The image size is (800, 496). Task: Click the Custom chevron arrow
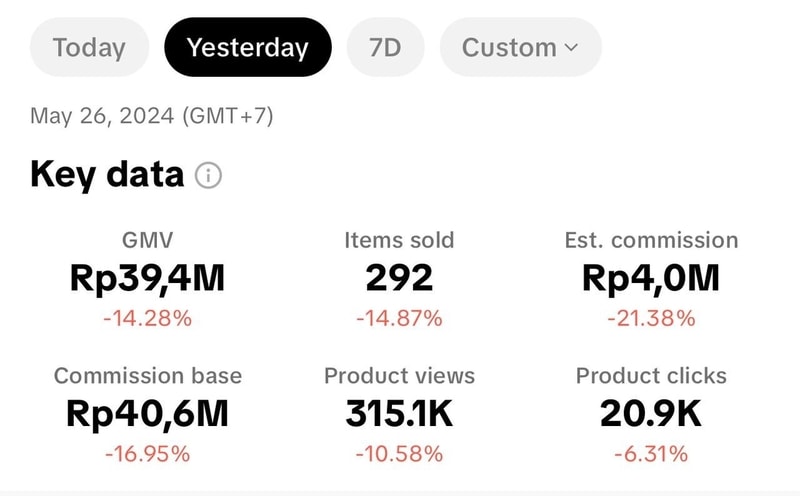[x=571, y=47]
